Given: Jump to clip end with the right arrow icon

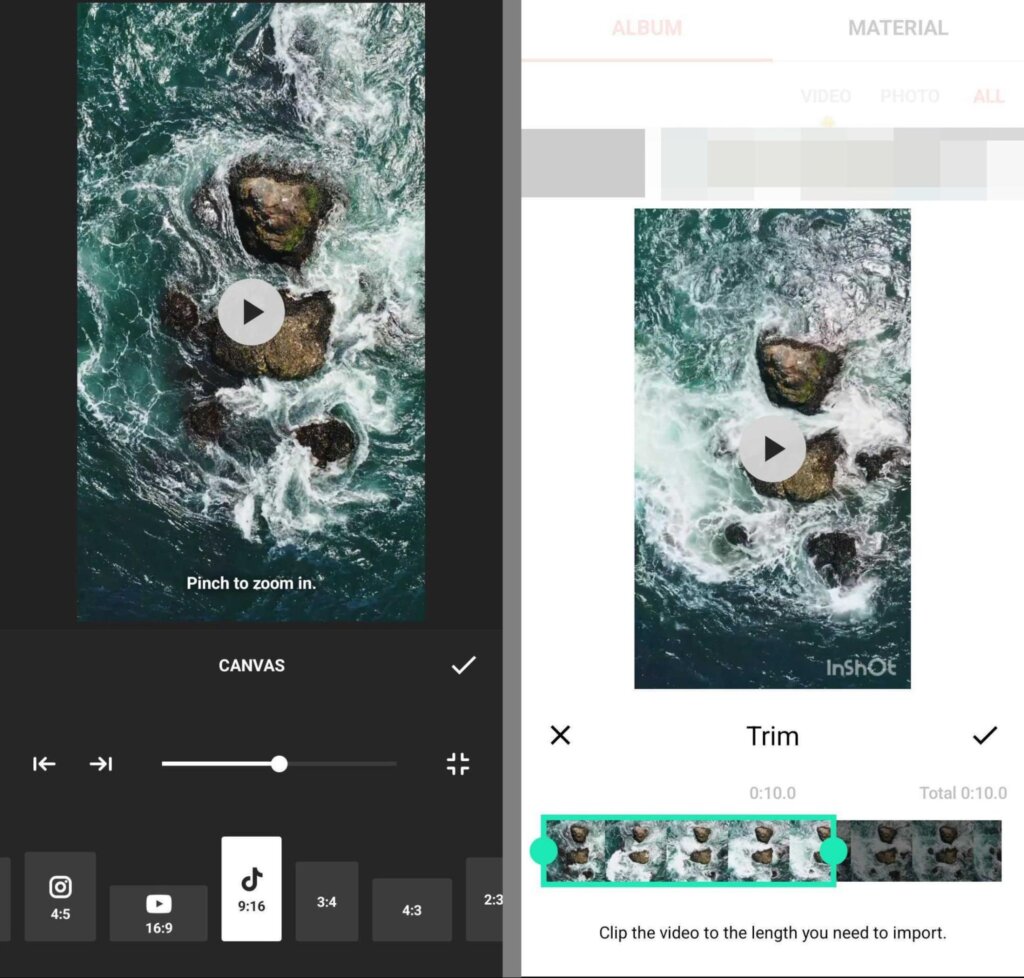Looking at the screenshot, I should pyautogui.click(x=101, y=764).
